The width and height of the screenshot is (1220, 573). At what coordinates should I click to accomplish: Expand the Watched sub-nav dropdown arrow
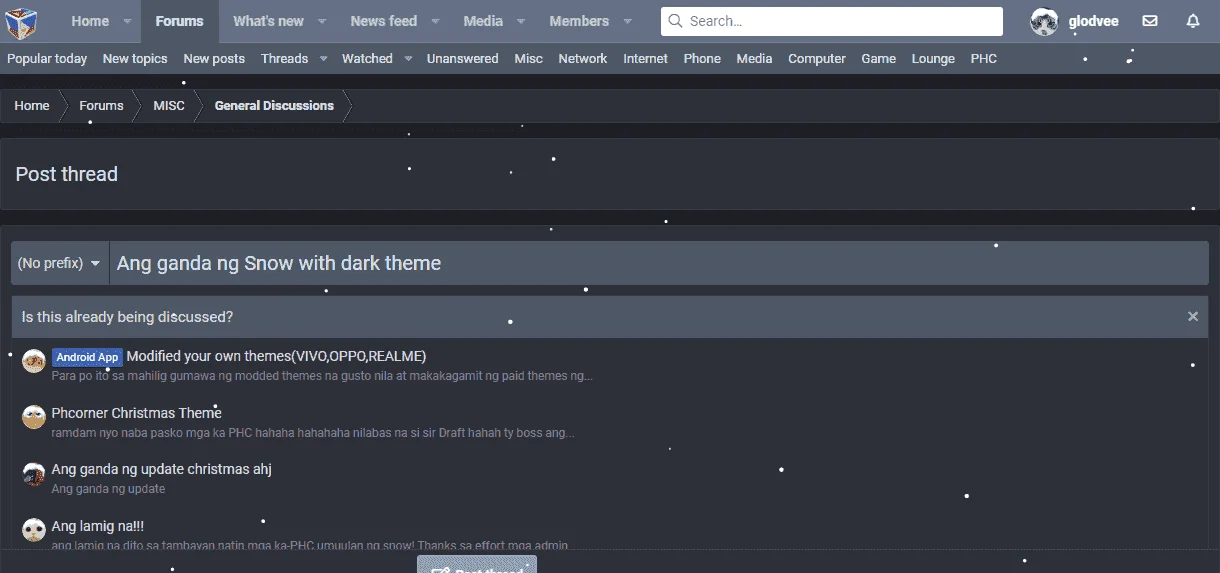coord(408,59)
